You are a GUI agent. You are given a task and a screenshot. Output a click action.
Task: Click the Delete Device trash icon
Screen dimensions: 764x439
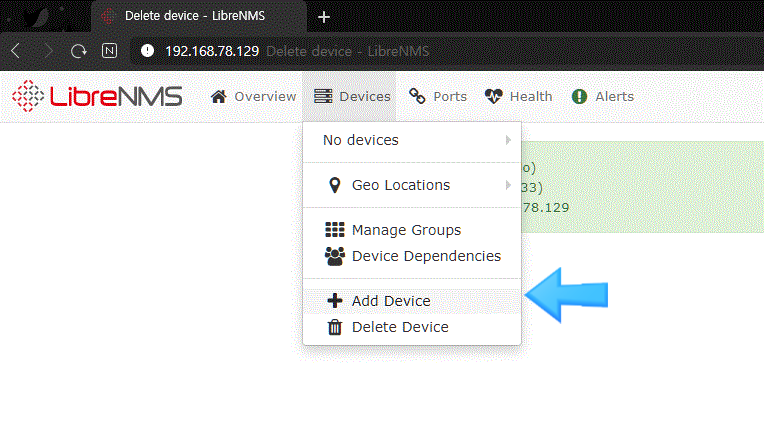pos(335,327)
